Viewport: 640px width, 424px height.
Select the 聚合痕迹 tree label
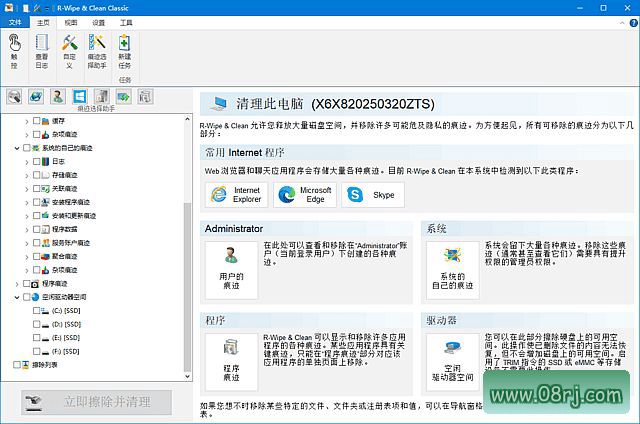tap(64, 256)
